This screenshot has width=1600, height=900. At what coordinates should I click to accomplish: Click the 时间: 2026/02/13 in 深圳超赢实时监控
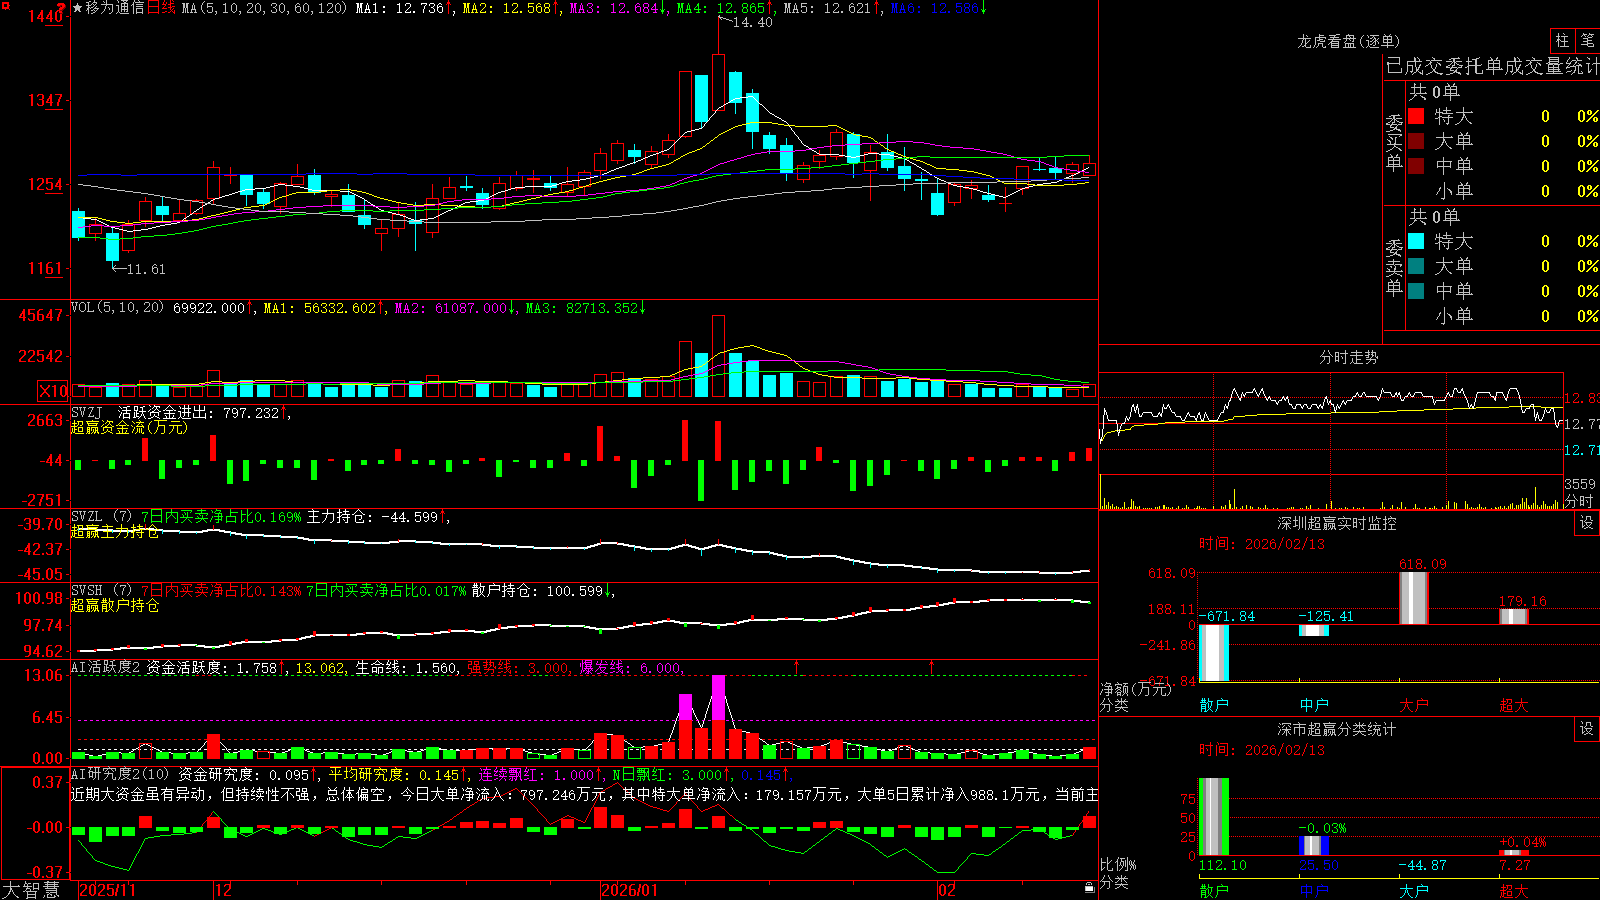click(x=1262, y=544)
